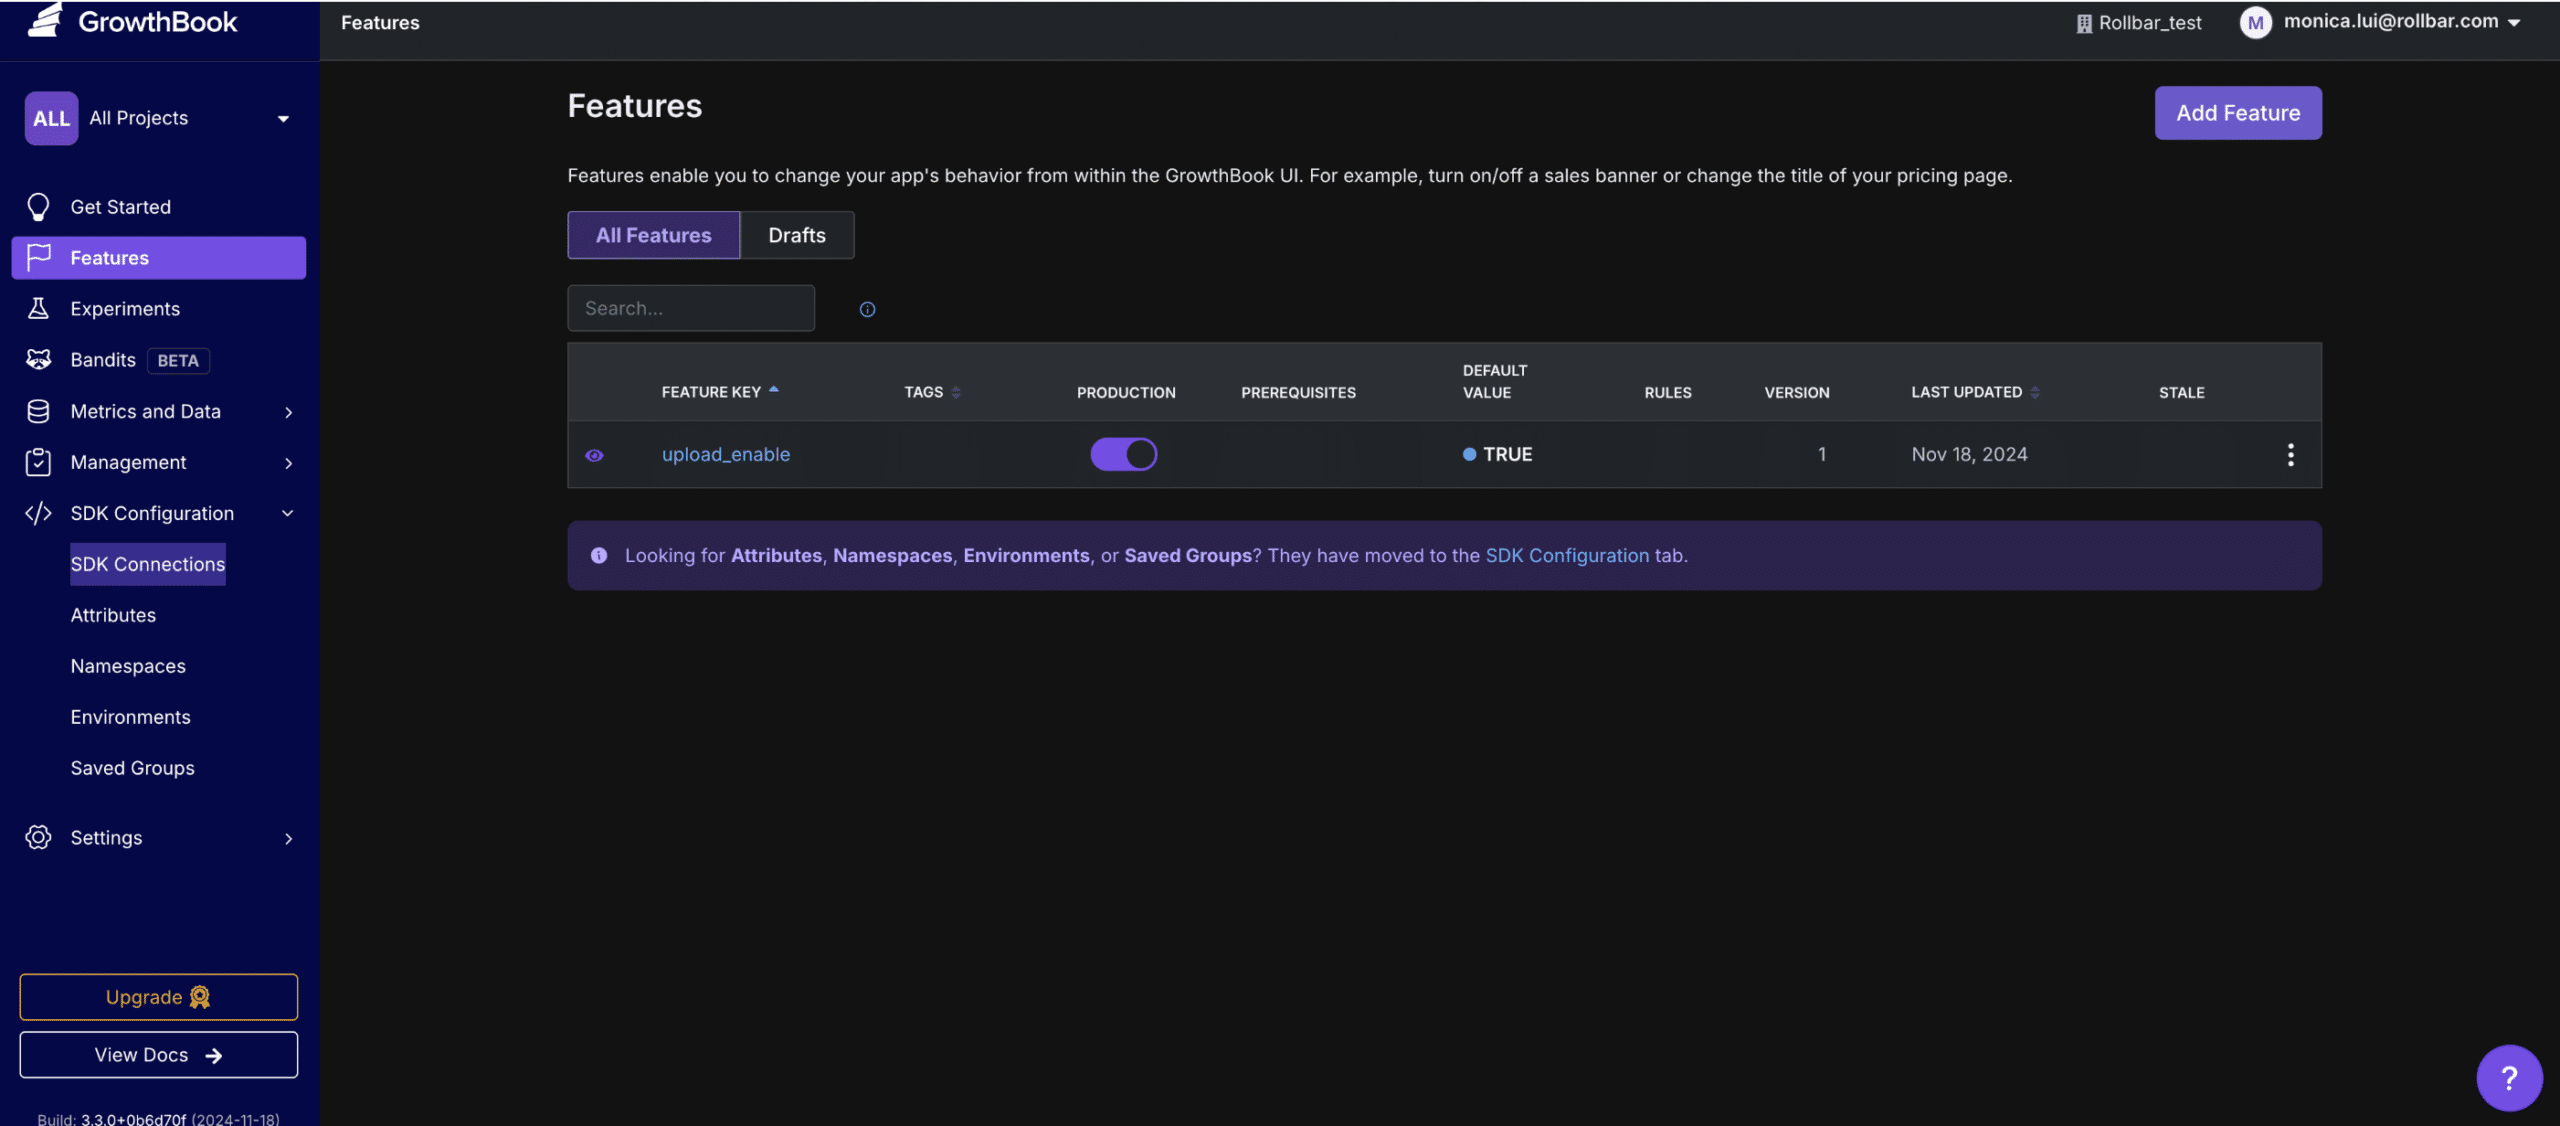Click the Management sidebar icon
The image size is (2560, 1126).
[x=39, y=462]
